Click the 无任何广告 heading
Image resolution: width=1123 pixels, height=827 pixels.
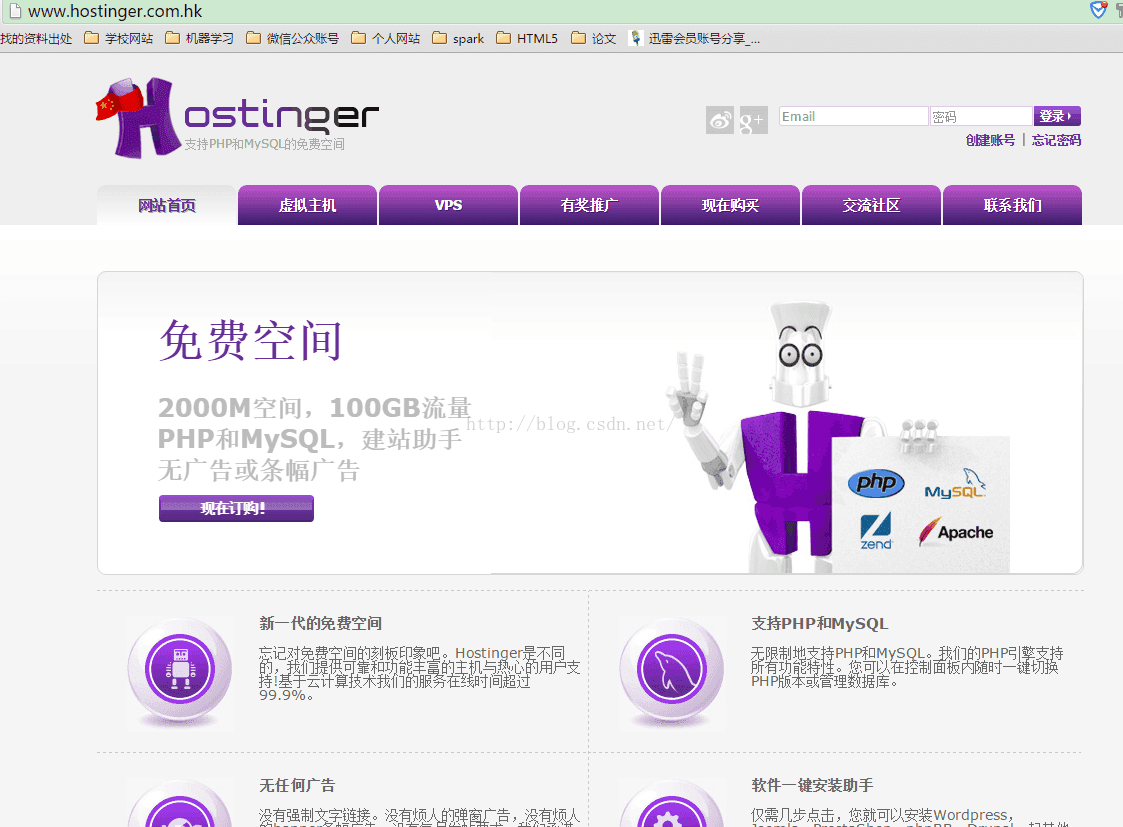coord(297,785)
